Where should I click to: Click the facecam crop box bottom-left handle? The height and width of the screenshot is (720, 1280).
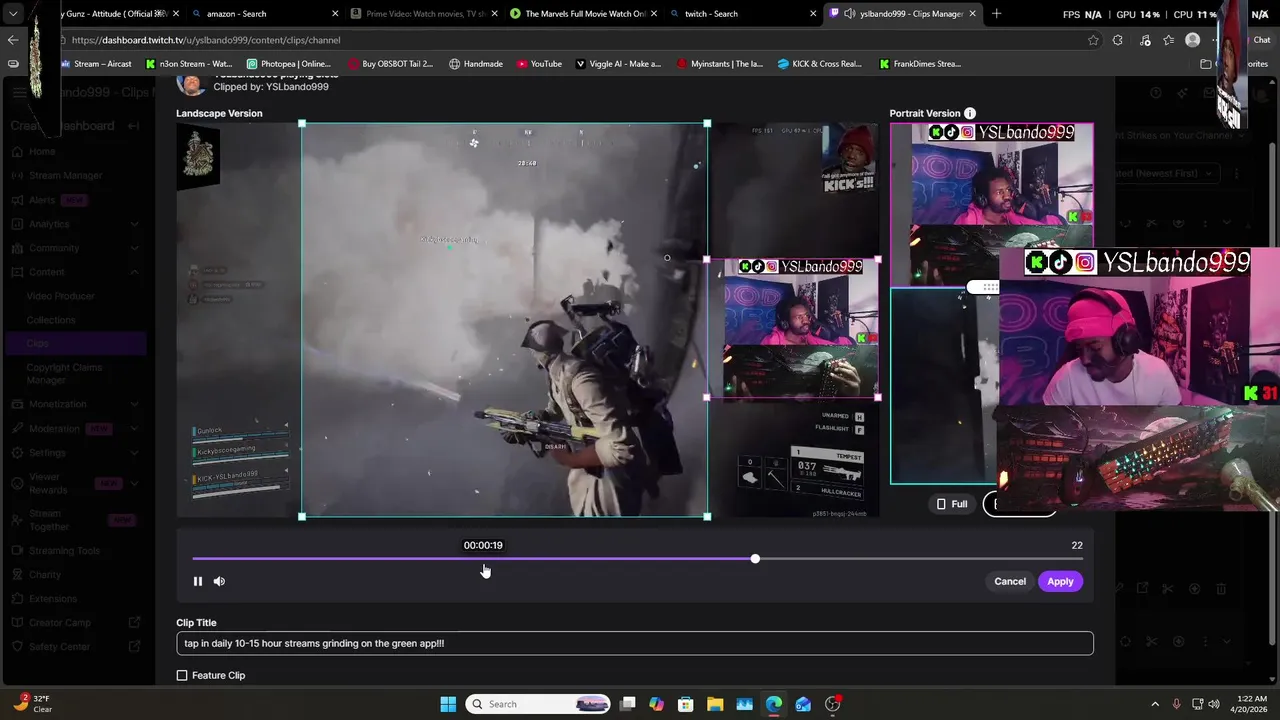pyautogui.click(x=708, y=398)
